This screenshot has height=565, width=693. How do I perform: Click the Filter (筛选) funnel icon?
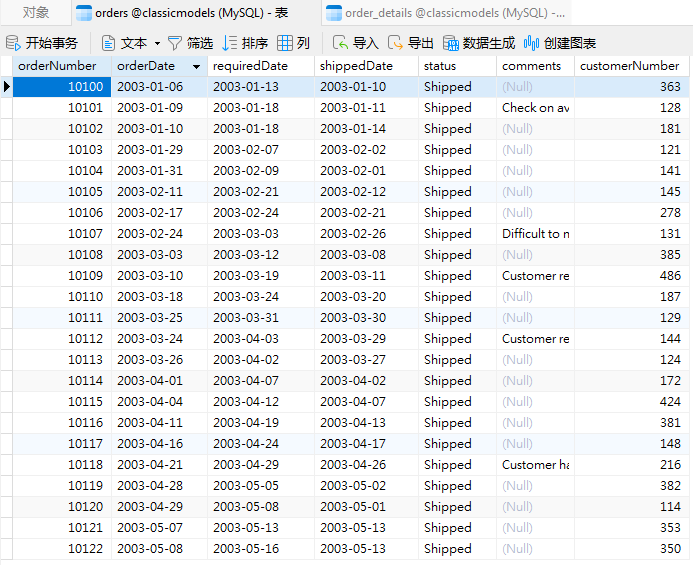175,43
